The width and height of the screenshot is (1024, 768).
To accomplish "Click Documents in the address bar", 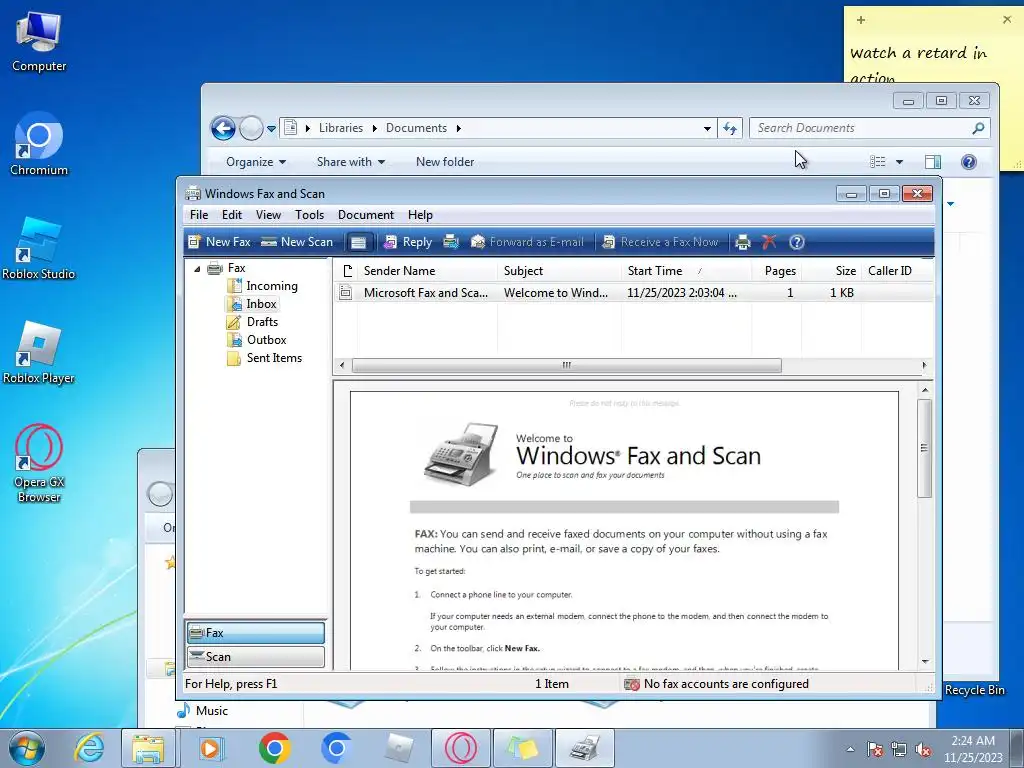I will coord(416,128).
